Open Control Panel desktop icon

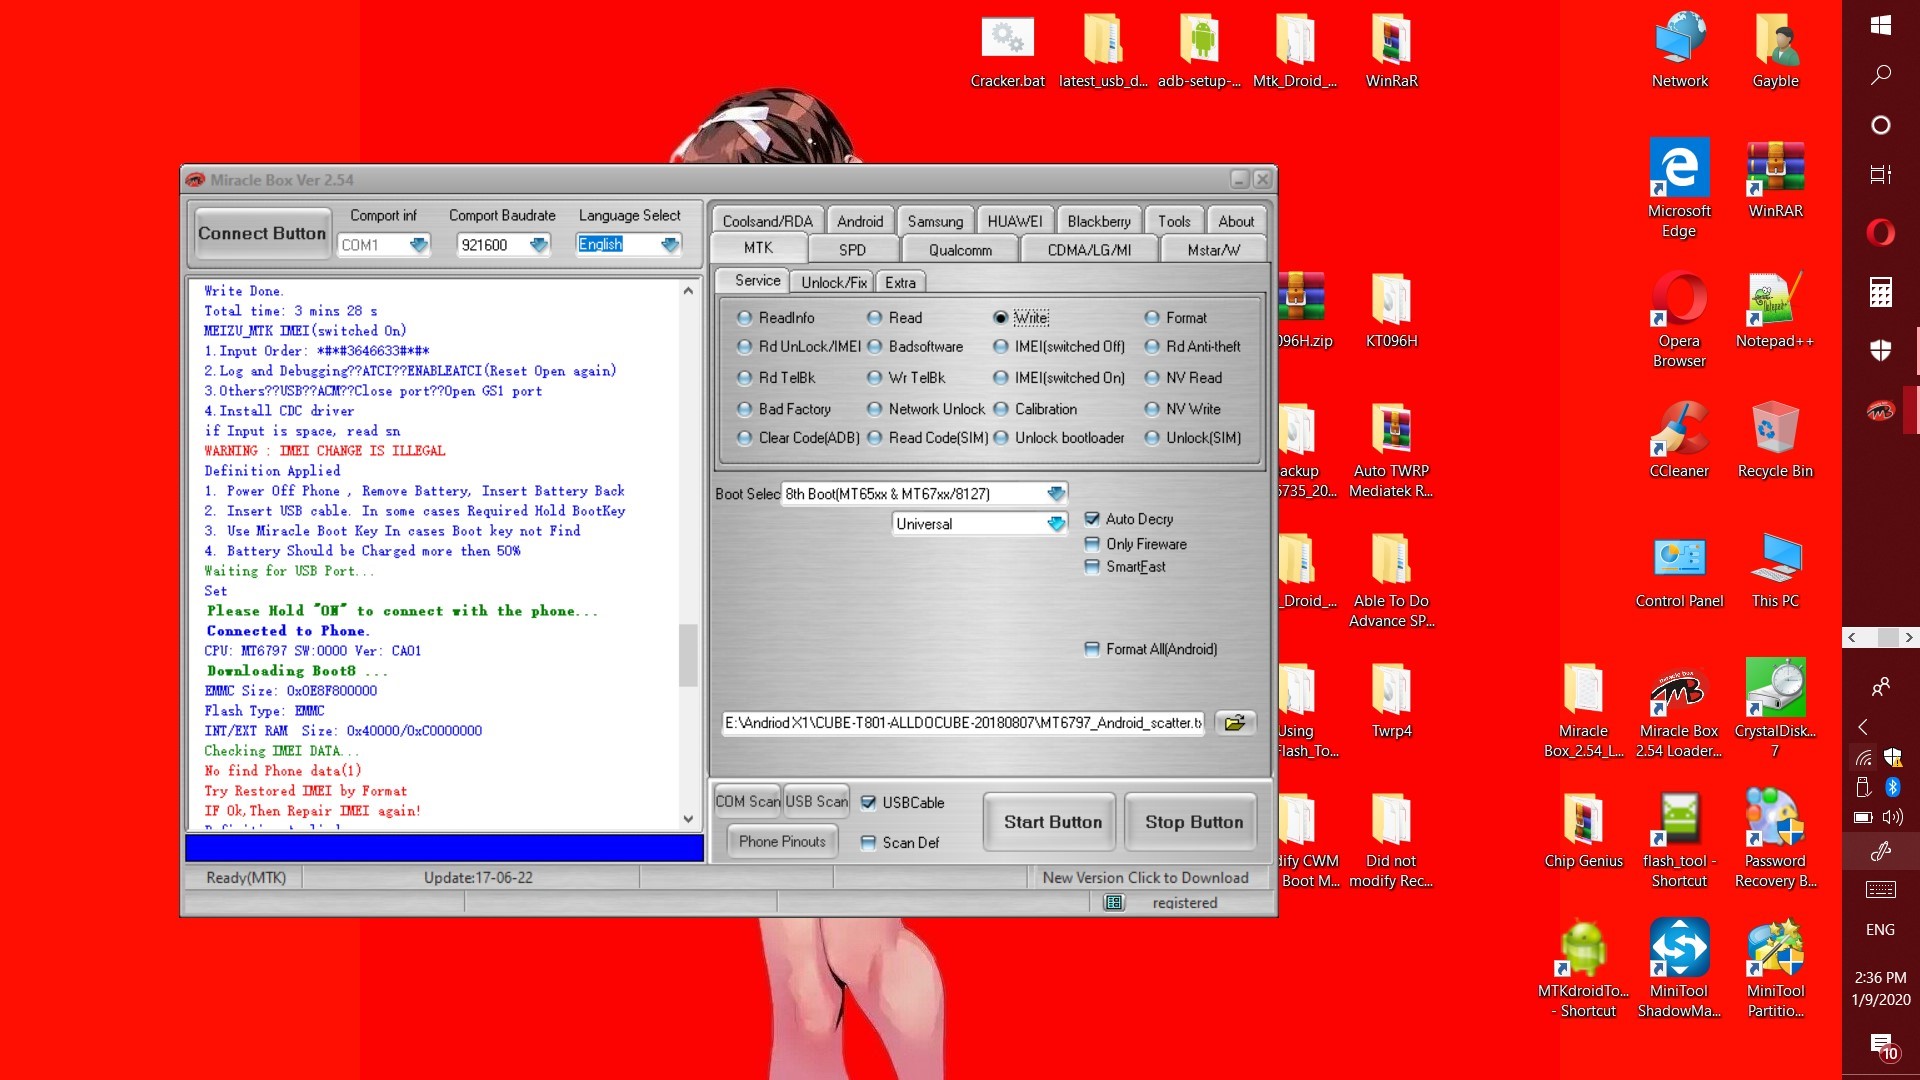click(x=1680, y=570)
